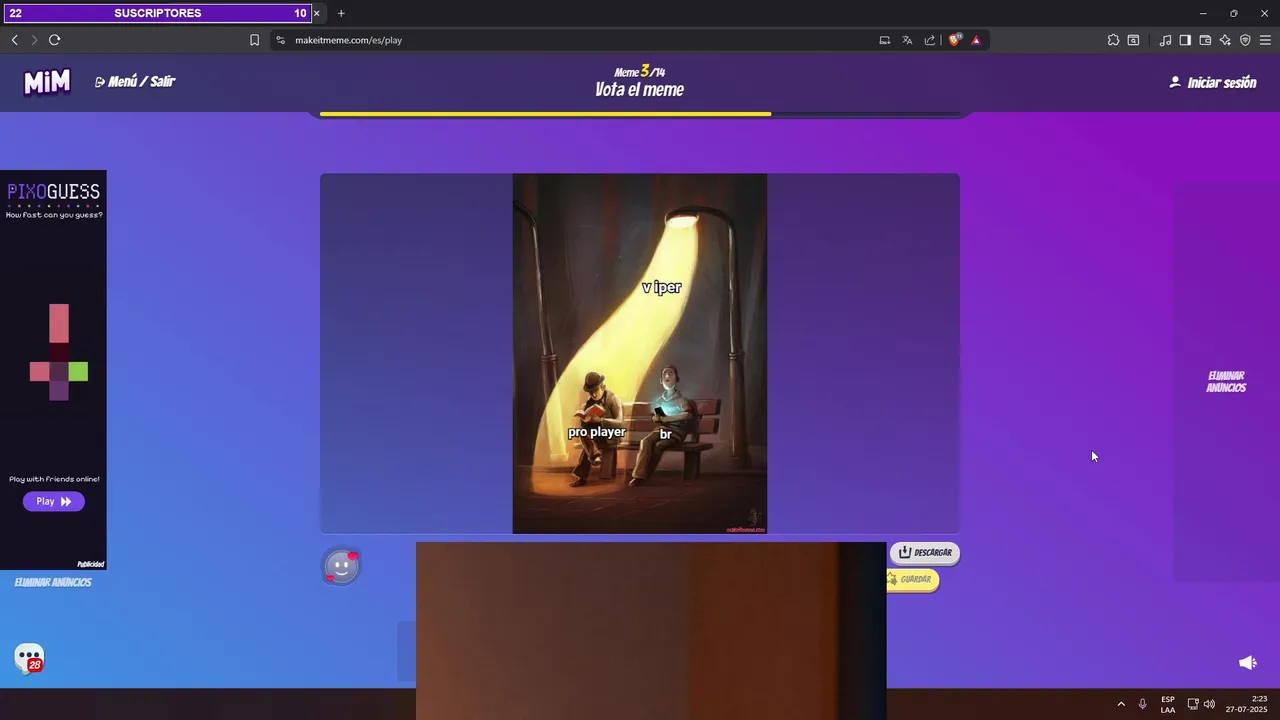Viewport: 1280px width, 720px height.
Task: Expand hidden system tray icons
Action: (1120, 704)
